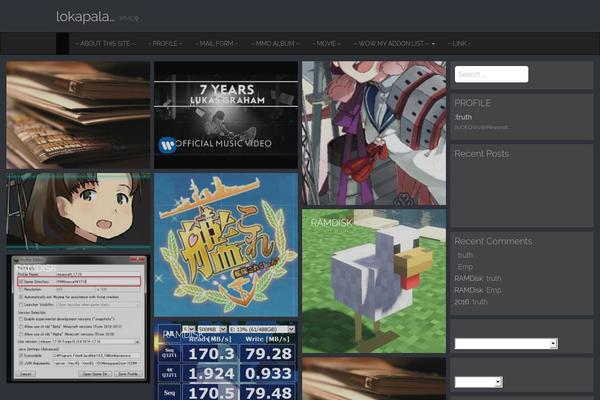
Task: Open the wider sidebar dropdown below Recent Comments
Action: (x=506, y=343)
